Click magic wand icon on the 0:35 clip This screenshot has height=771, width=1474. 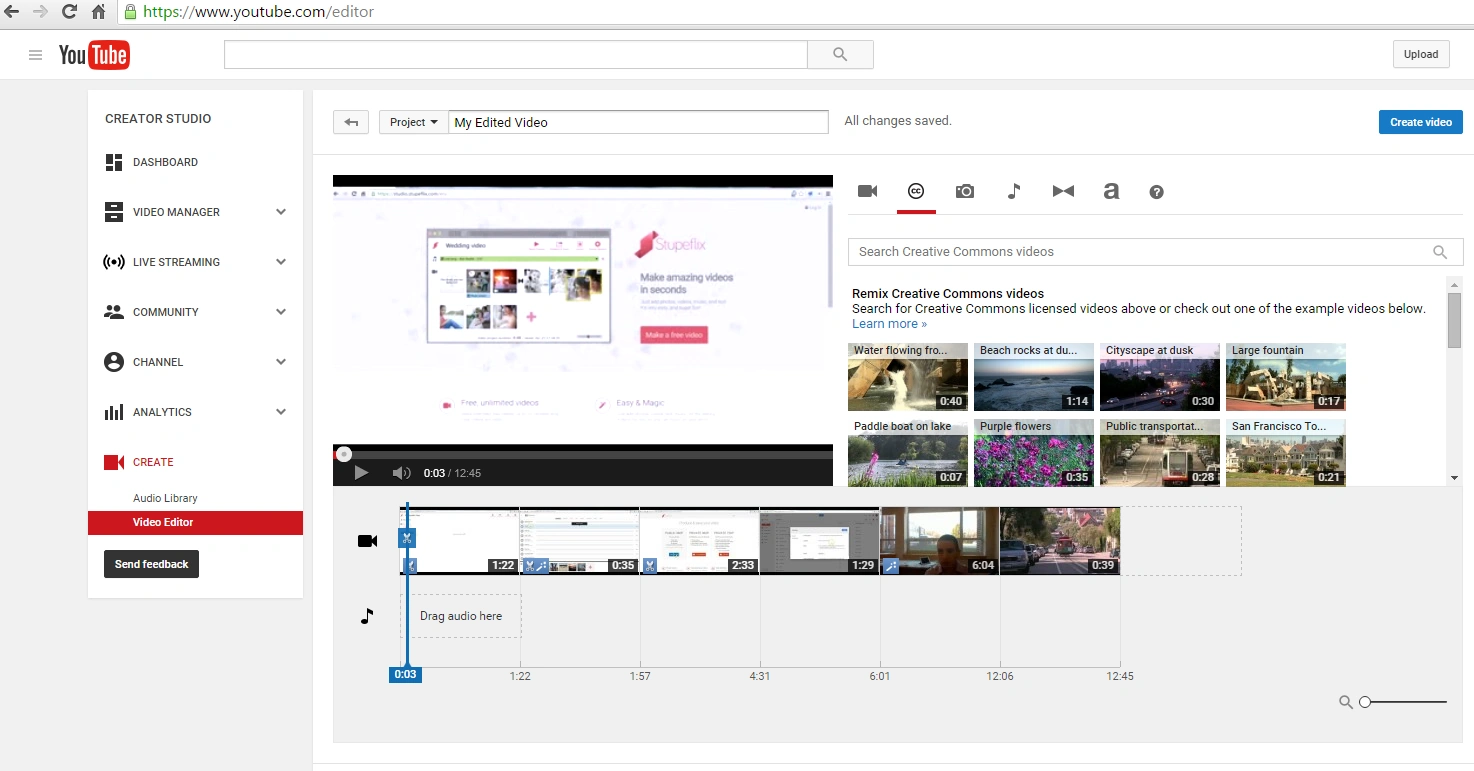(541, 566)
